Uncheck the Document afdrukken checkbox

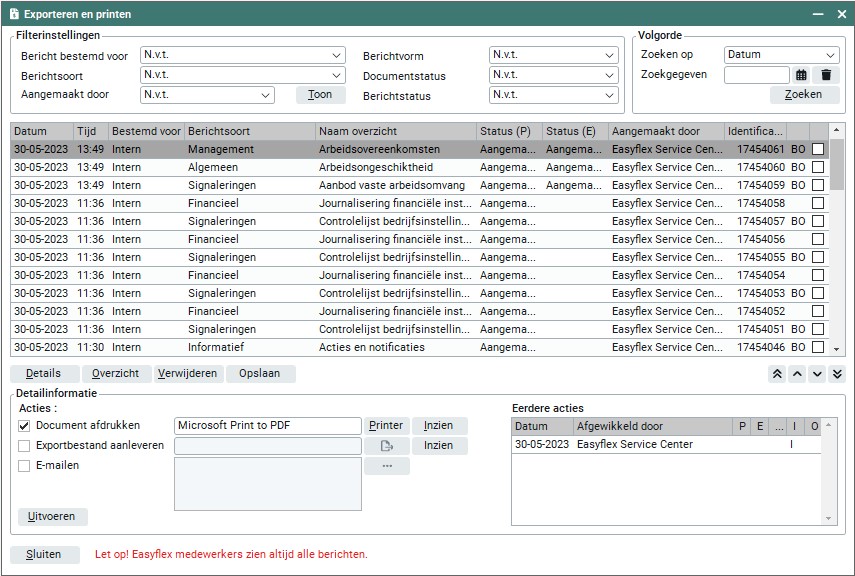[x=25, y=426]
